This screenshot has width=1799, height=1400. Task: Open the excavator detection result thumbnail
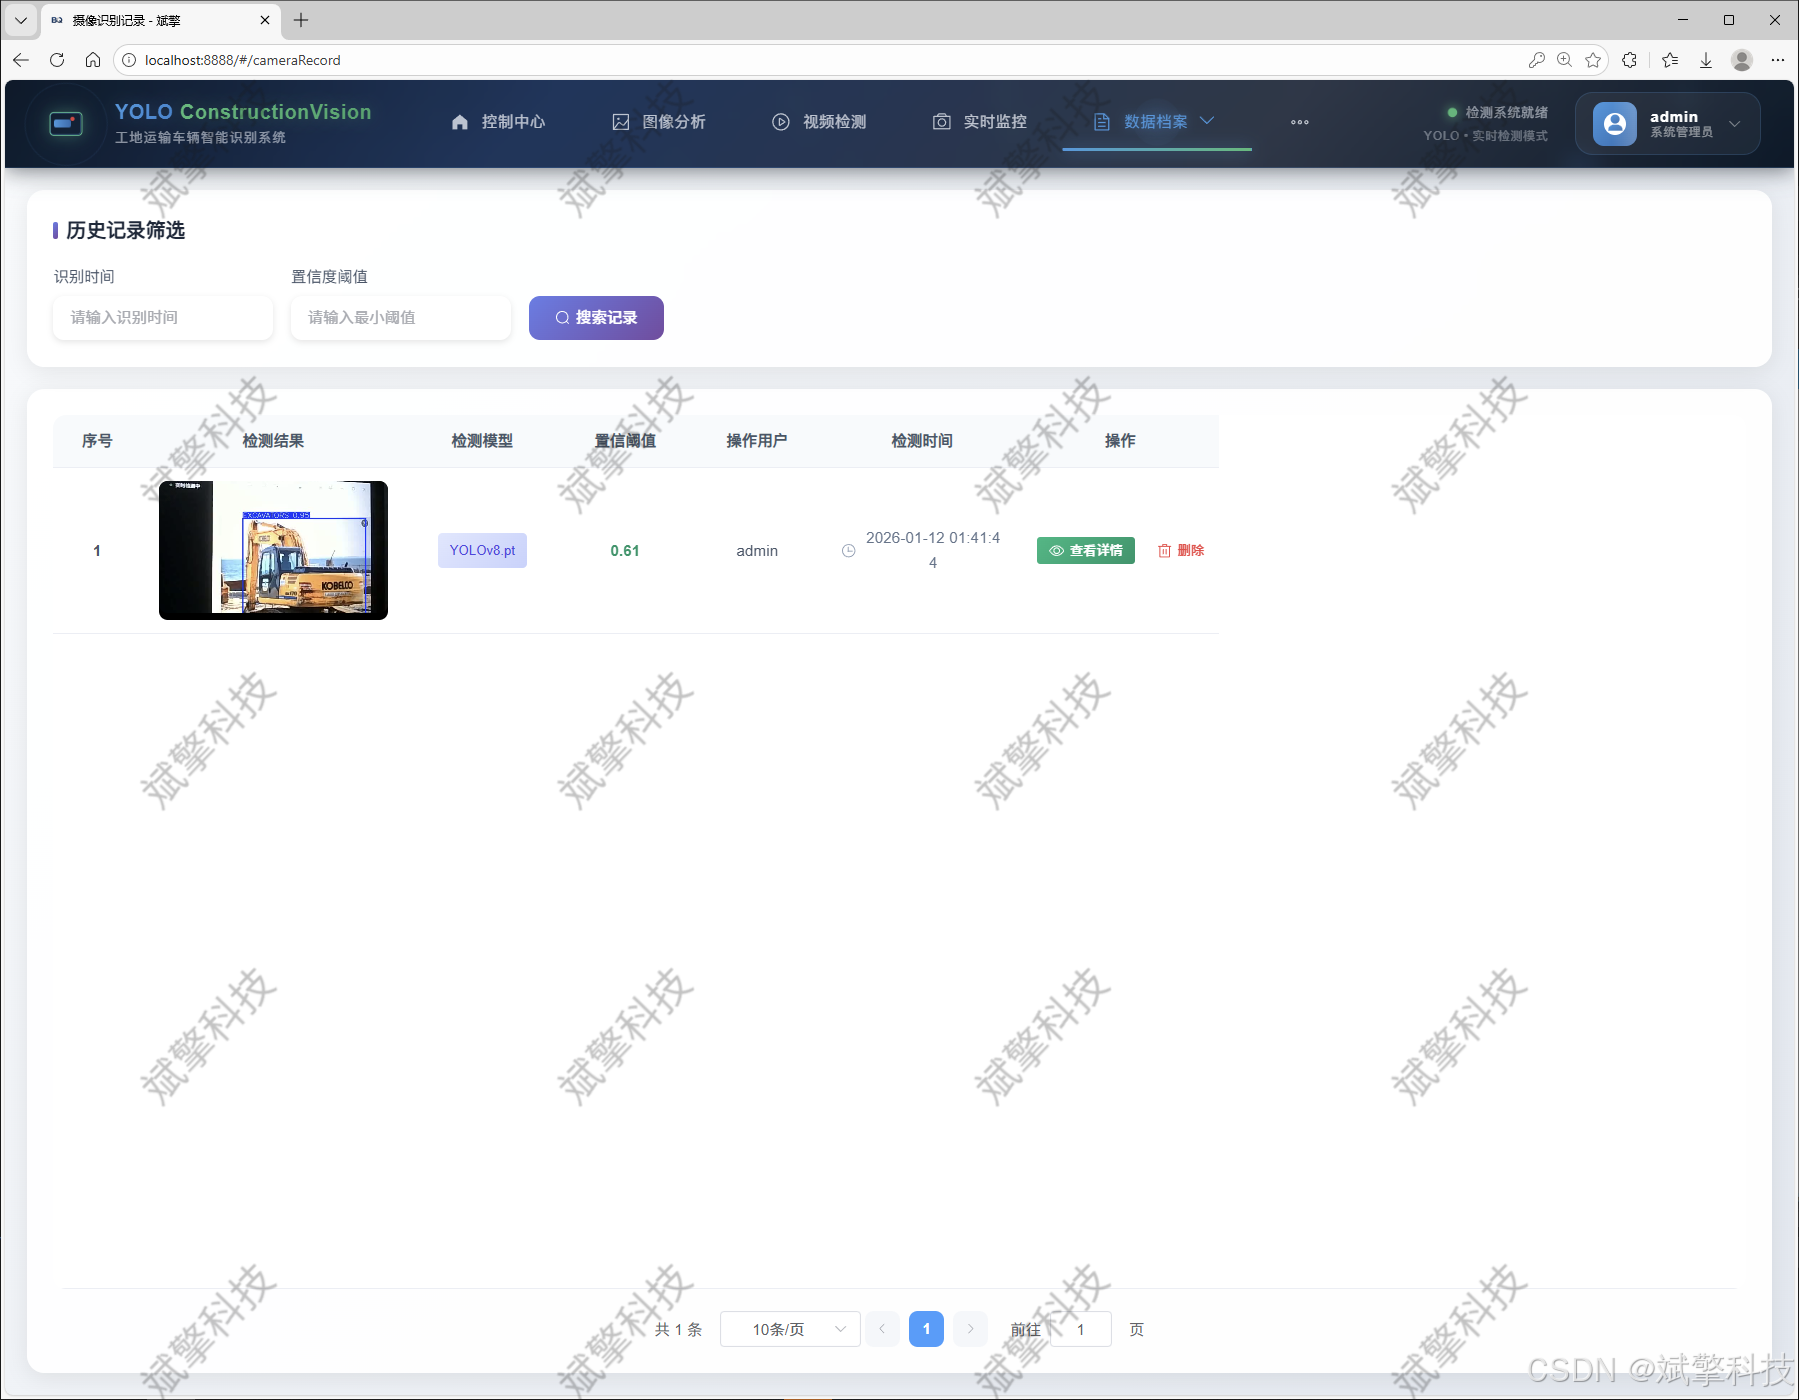pyautogui.click(x=273, y=550)
